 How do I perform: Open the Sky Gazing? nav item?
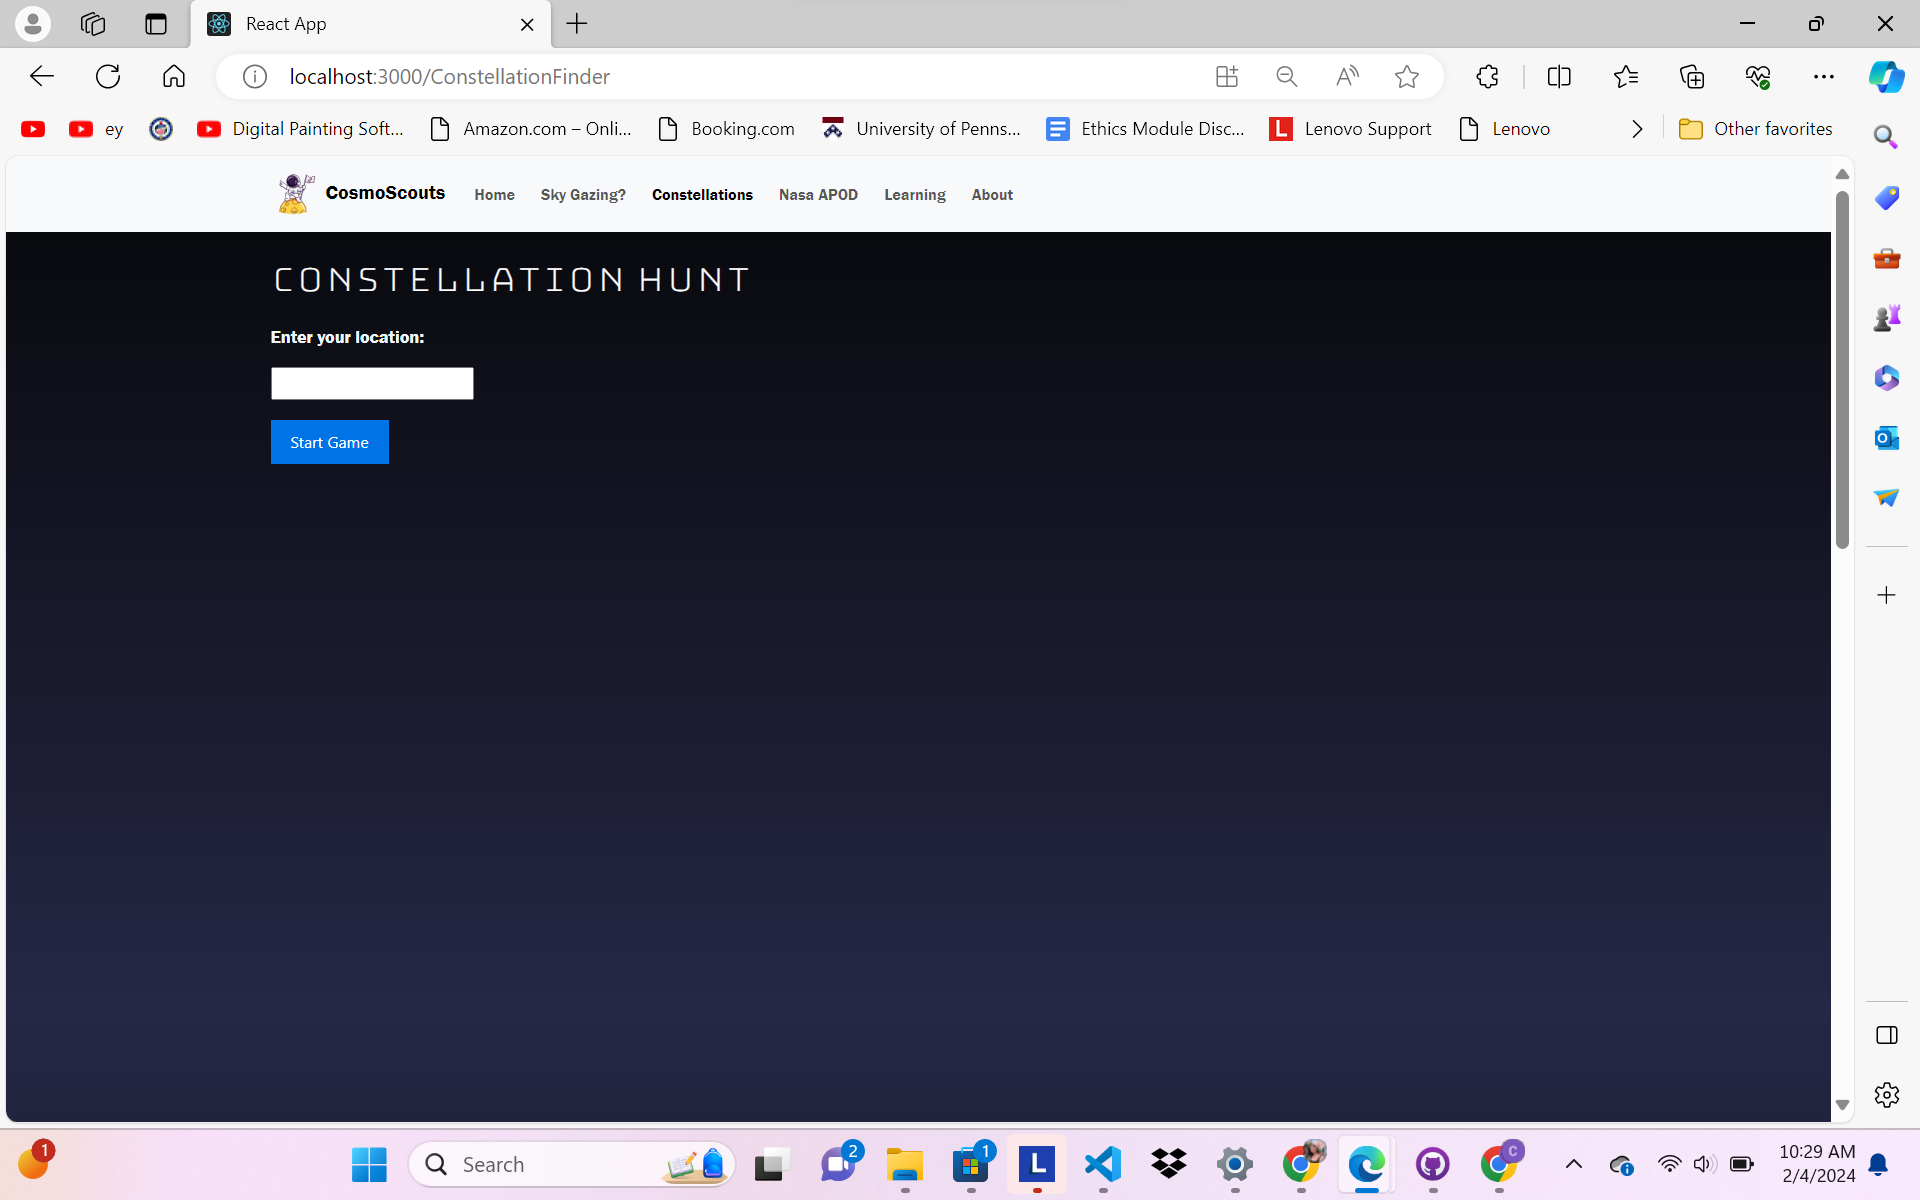pos(583,195)
